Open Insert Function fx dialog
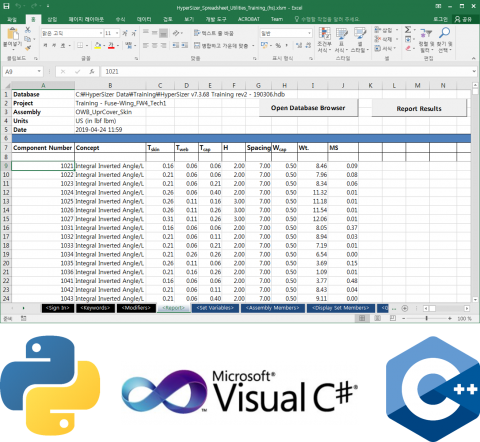Image resolution: width=480 pixels, height=442 pixels. 92,72
